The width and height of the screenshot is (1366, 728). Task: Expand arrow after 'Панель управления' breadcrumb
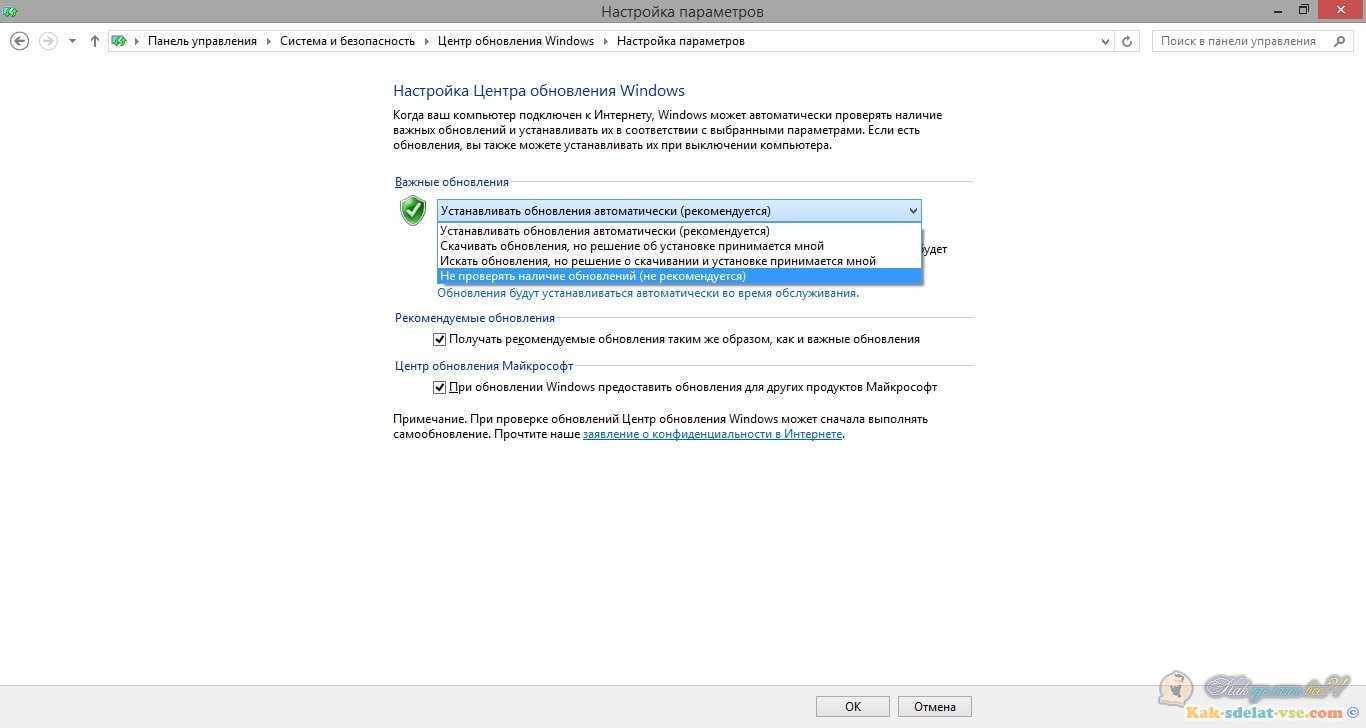pyautogui.click(x=268, y=41)
